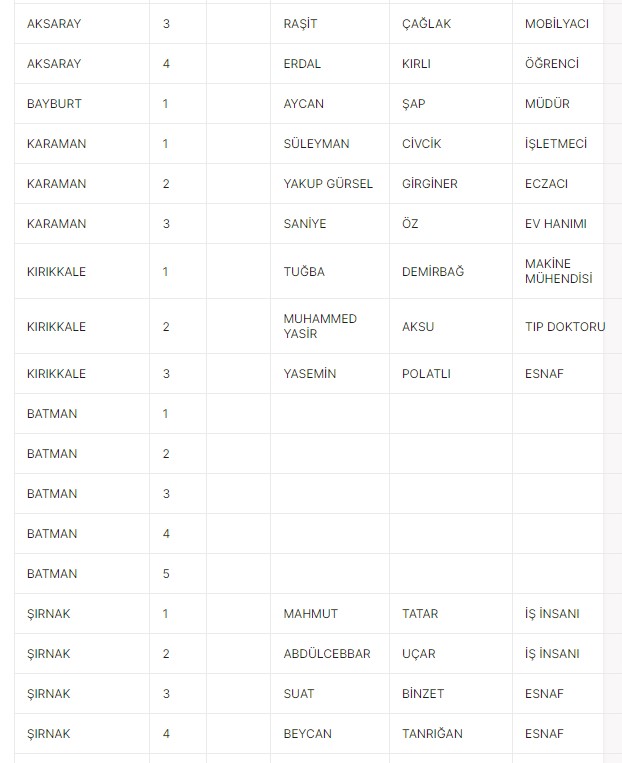Click the occupation TIP DOKTORU
The image size is (622, 763).
point(565,327)
